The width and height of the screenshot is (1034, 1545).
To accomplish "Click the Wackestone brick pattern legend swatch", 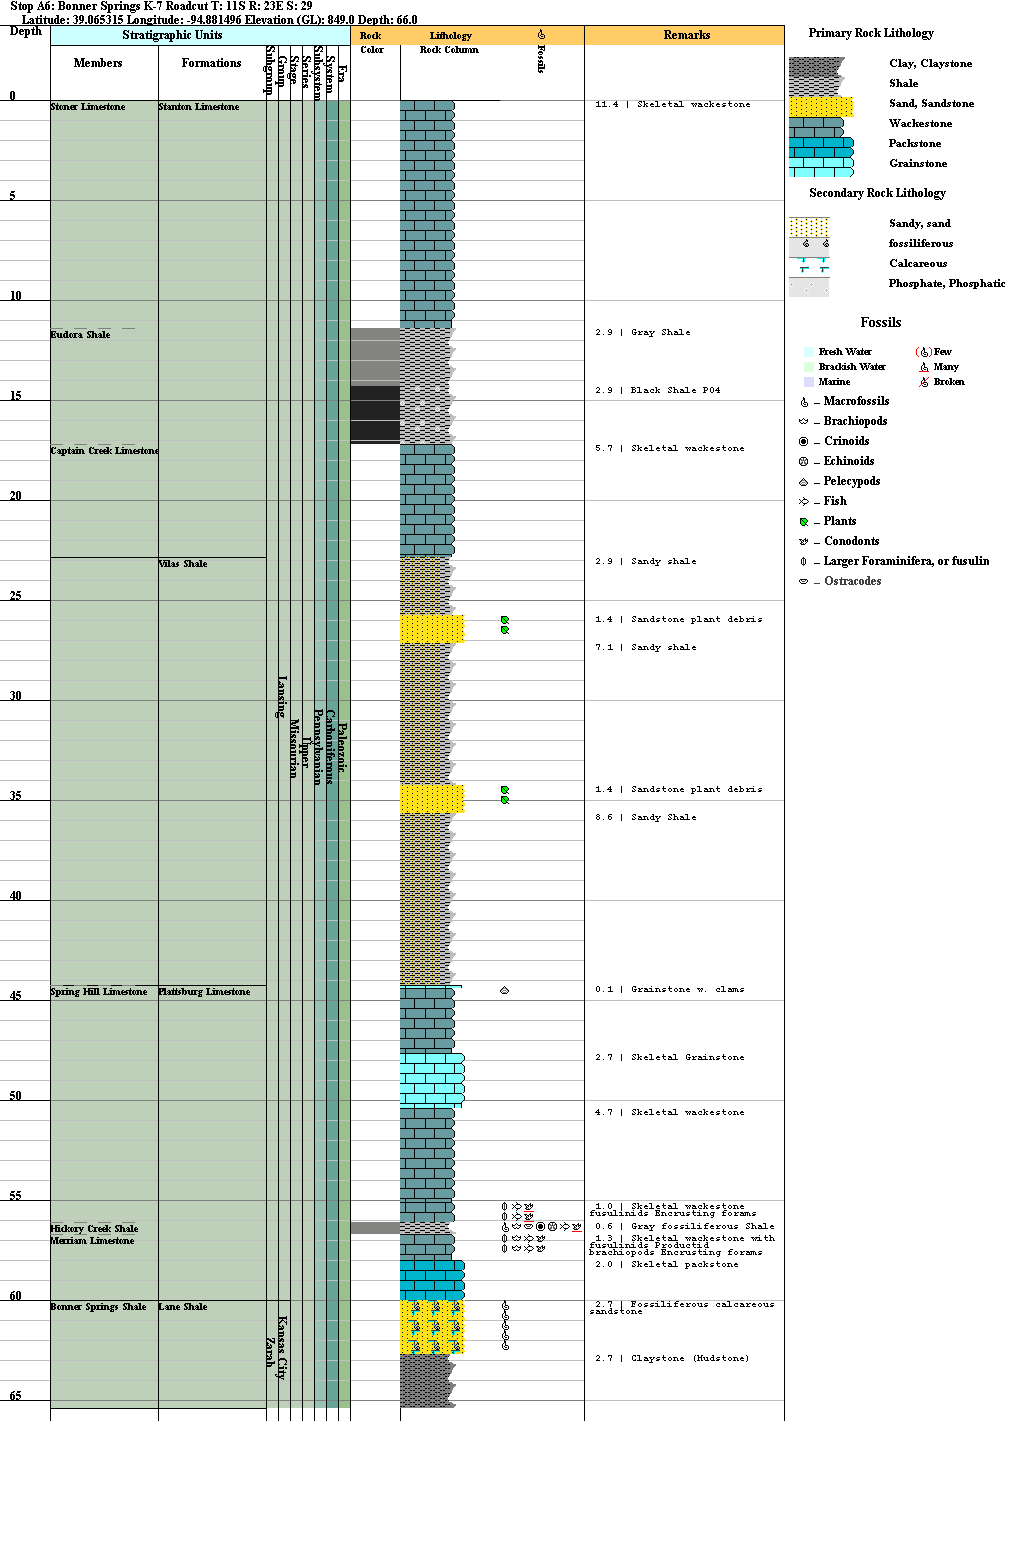I will tap(816, 127).
